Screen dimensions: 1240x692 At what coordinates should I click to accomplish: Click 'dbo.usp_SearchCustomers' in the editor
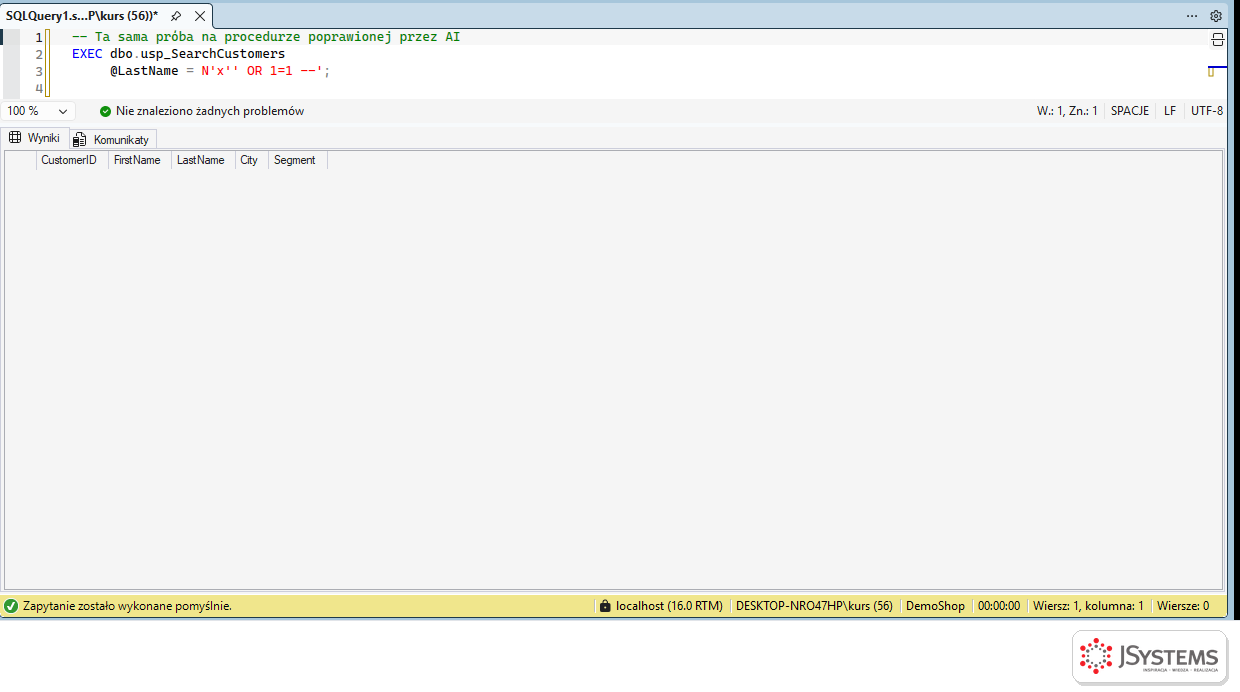click(x=198, y=54)
